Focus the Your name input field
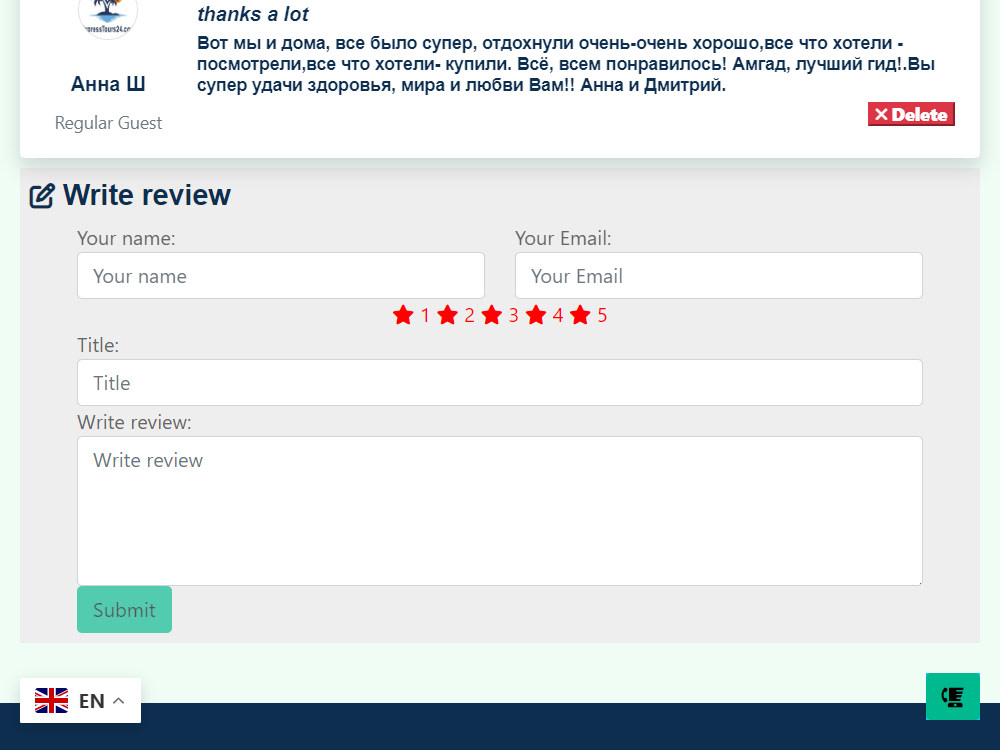Image resolution: width=1000 pixels, height=750 pixels. coord(281,276)
